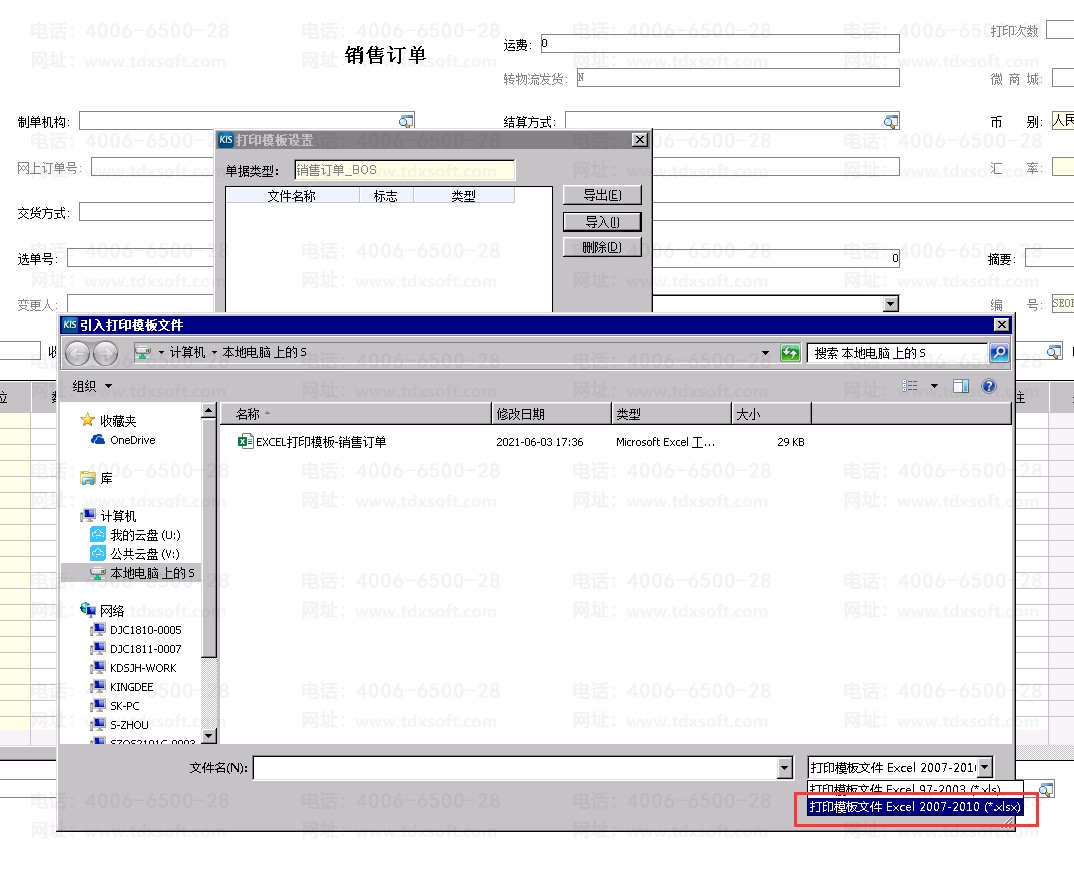Click the 文件名 input field
The height and width of the screenshot is (874, 1074).
515,768
